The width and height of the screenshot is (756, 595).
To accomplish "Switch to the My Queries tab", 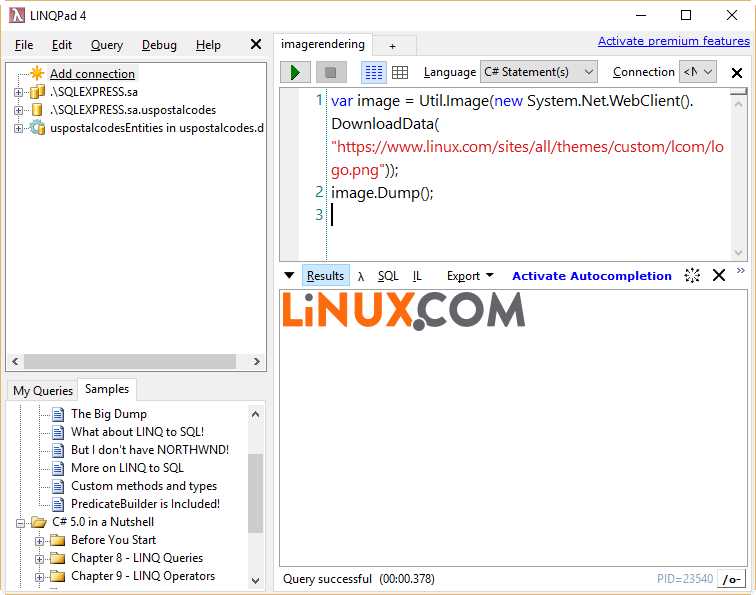I will (42, 391).
